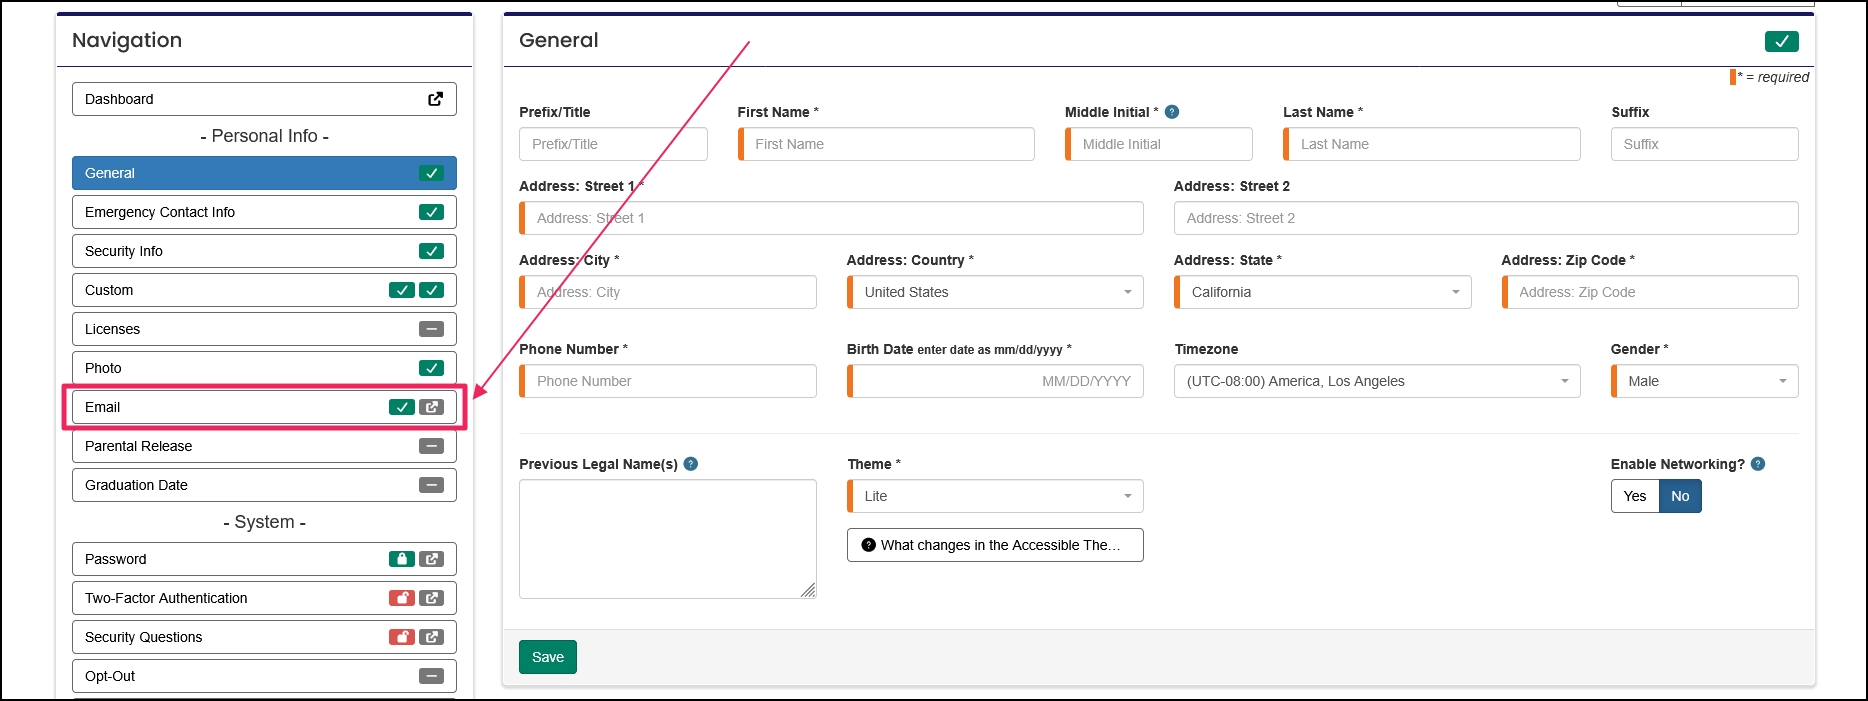Open the Parental Release navigation item
Viewport: 1868px width, 701px height.
pos(264,446)
